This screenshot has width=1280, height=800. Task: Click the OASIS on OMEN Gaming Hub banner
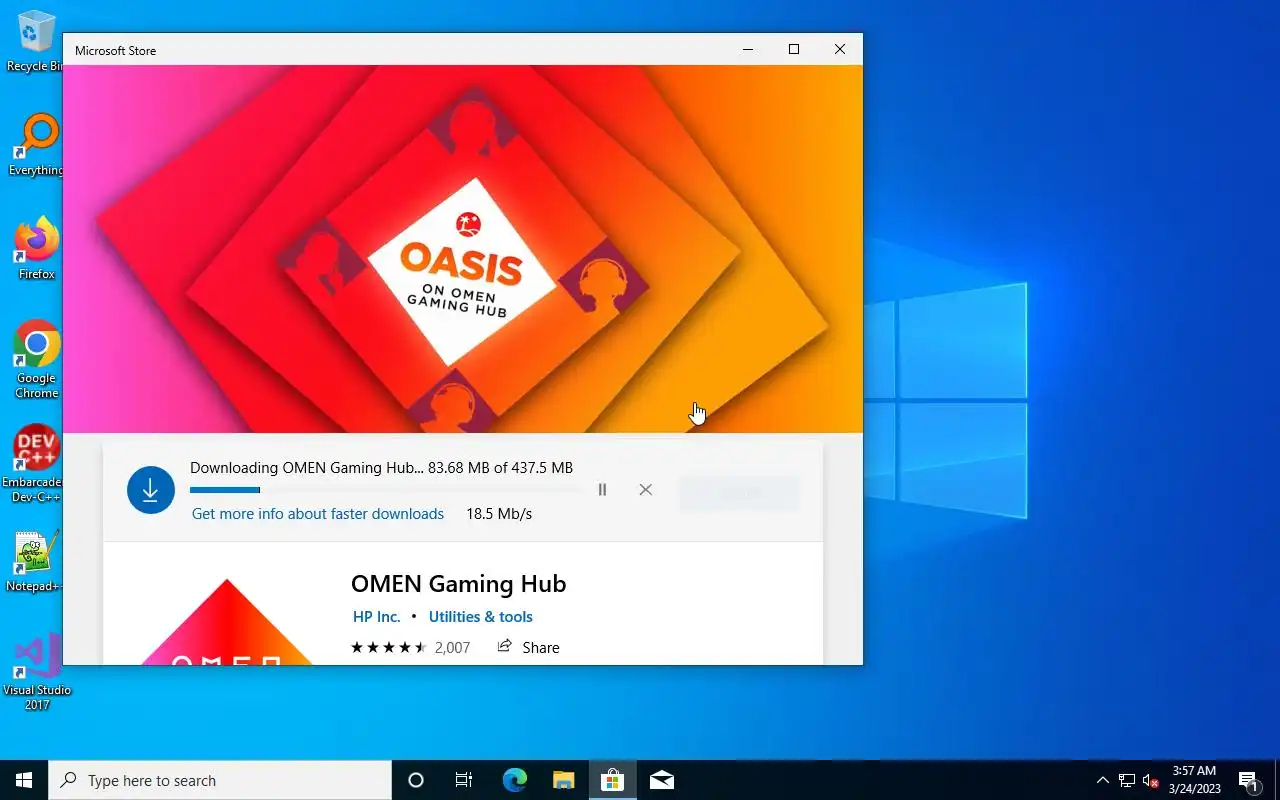(x=463, y=249)
